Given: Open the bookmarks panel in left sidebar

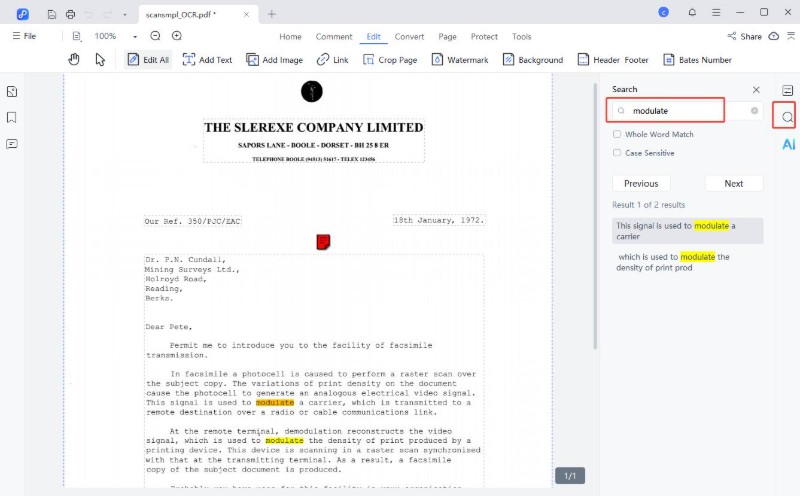Looking at the screenshot, I should pos(12,118).
